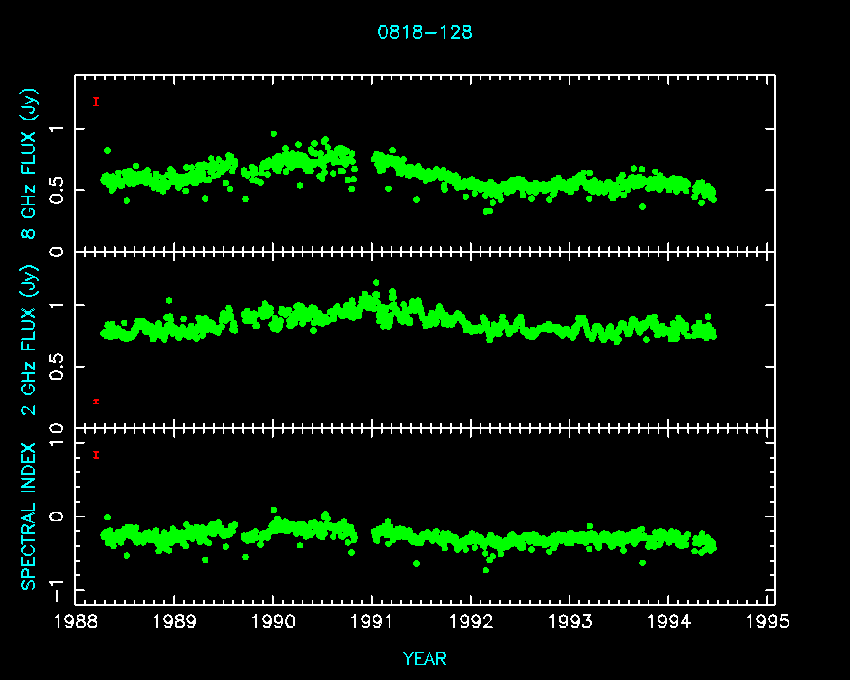Click the 1994 year tick label
This screenshot has height=680, width=850.
(x=670, y=622)
